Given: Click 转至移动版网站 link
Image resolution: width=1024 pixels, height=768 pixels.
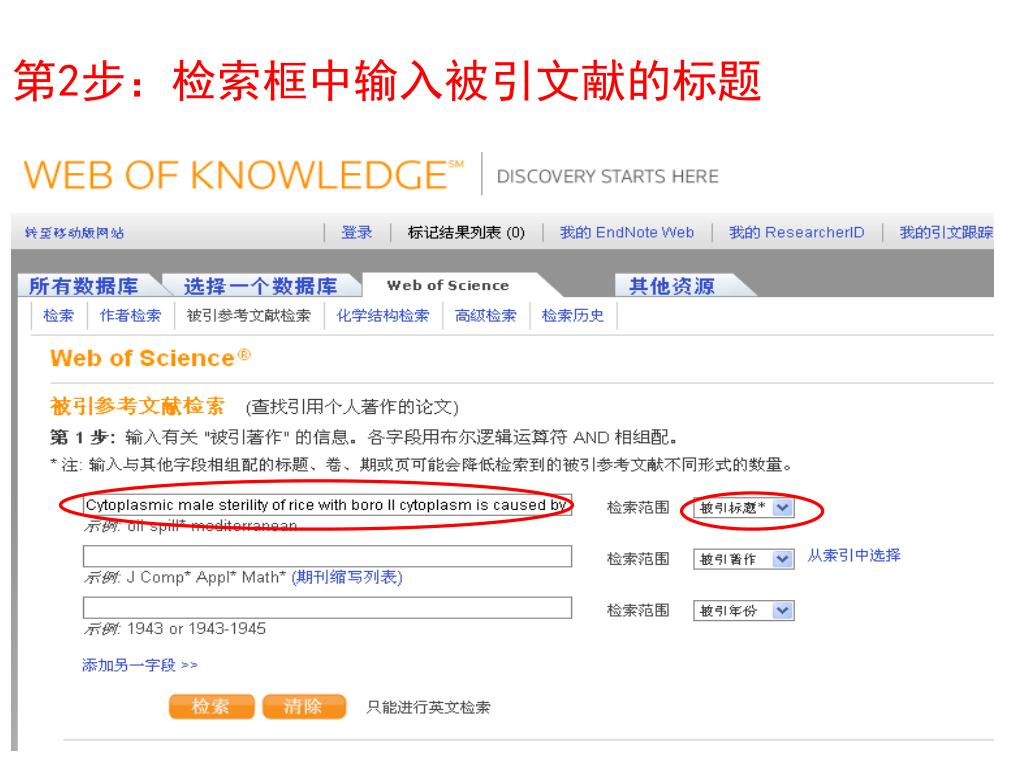Looking at the screenshot, I should pos(74,233).
